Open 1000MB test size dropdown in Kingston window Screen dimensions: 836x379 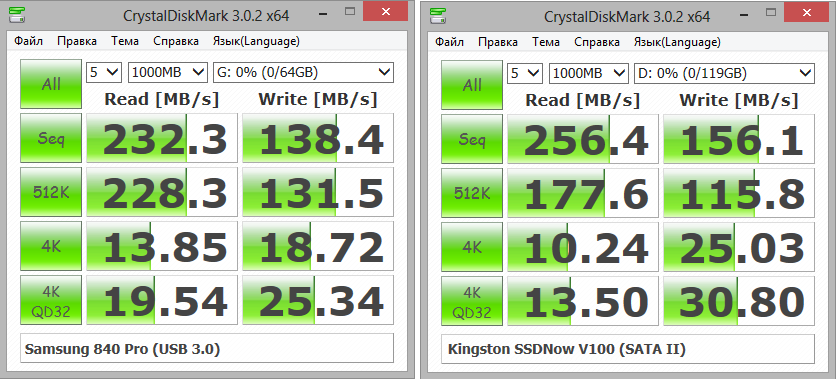589,72
